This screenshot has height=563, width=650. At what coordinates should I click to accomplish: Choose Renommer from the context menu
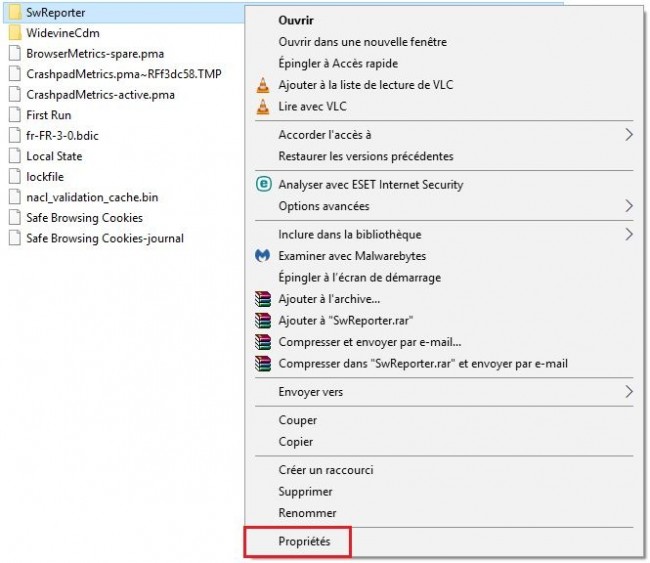tap(308, 513)
